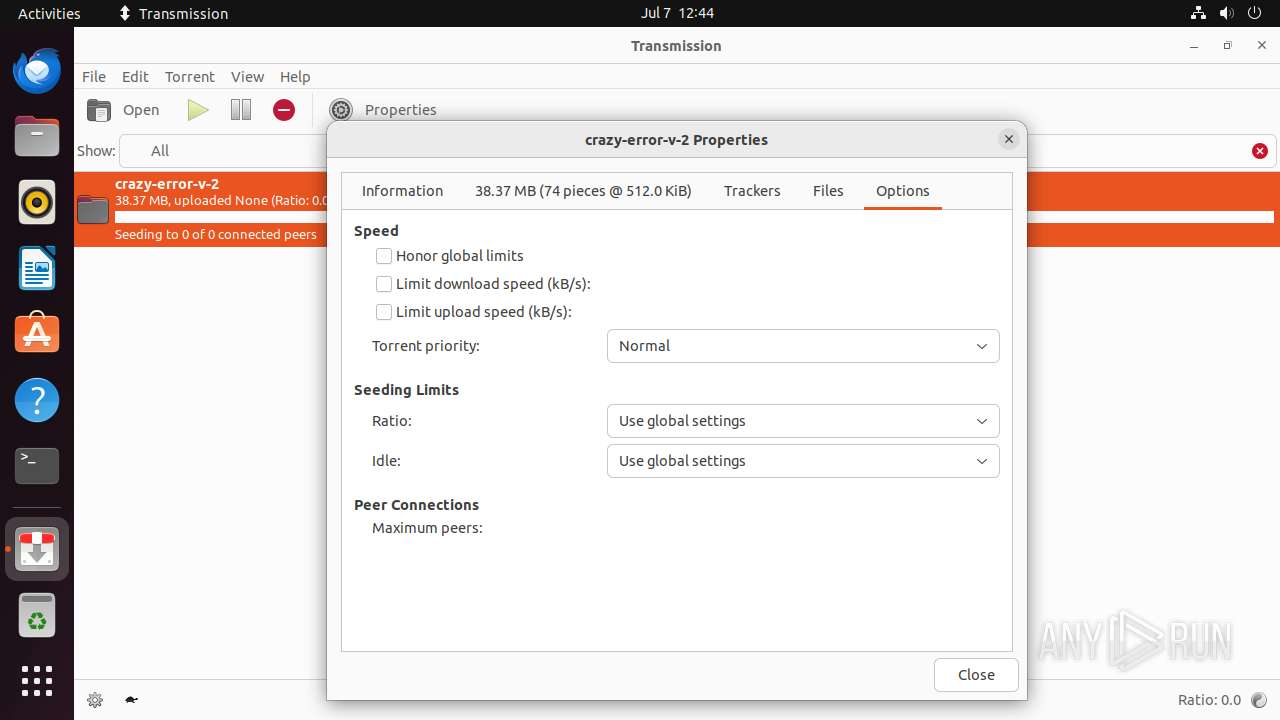This screenshot has height=720, width=1280.
Task: Select the Options tab
Action: 903,191
